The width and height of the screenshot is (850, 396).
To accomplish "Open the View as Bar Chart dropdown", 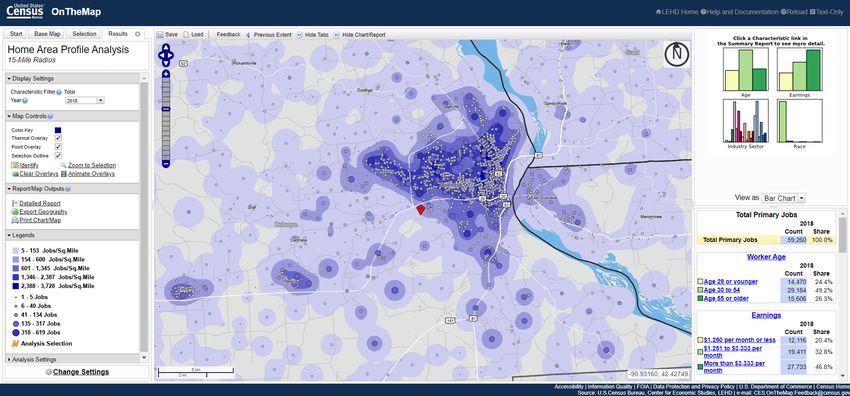I will pyautogui.click(x=783, y=198).
